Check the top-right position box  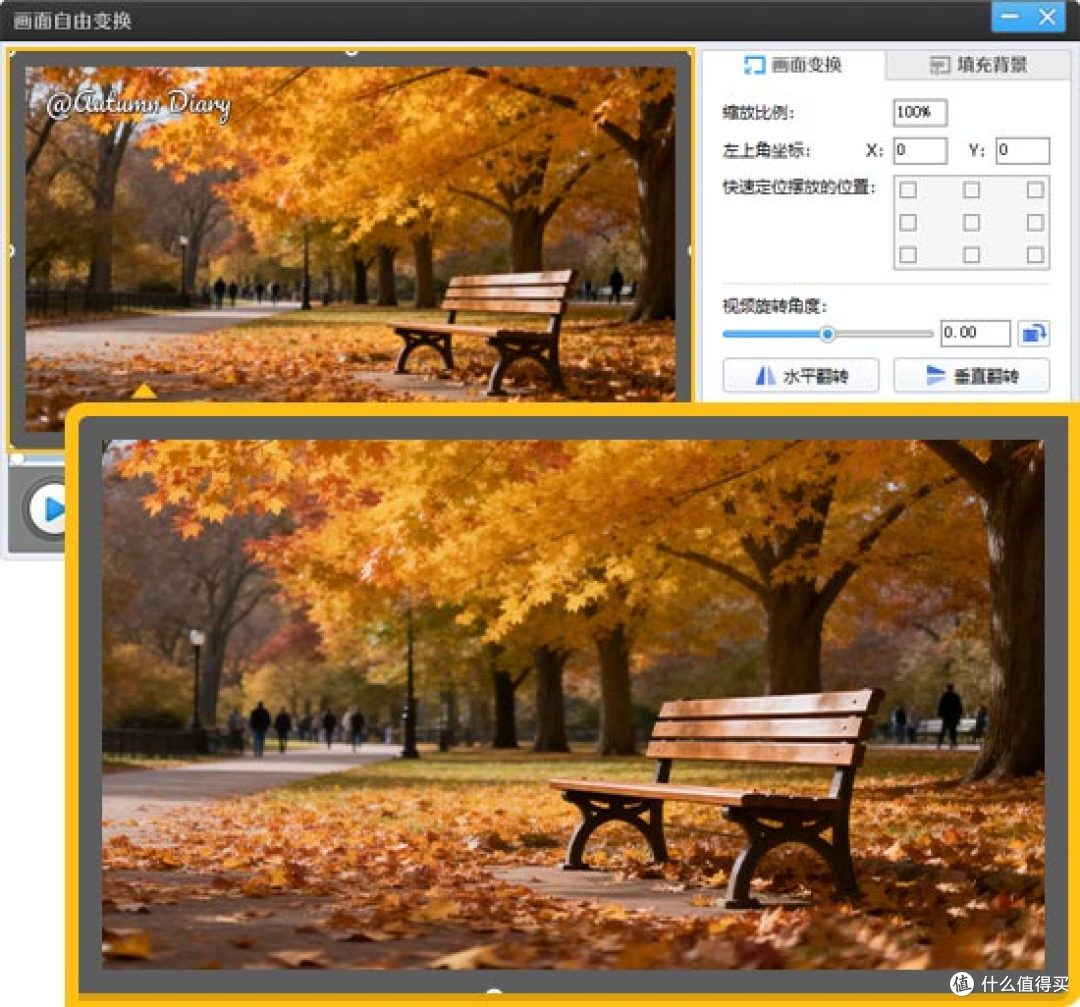click(1035, 190)
